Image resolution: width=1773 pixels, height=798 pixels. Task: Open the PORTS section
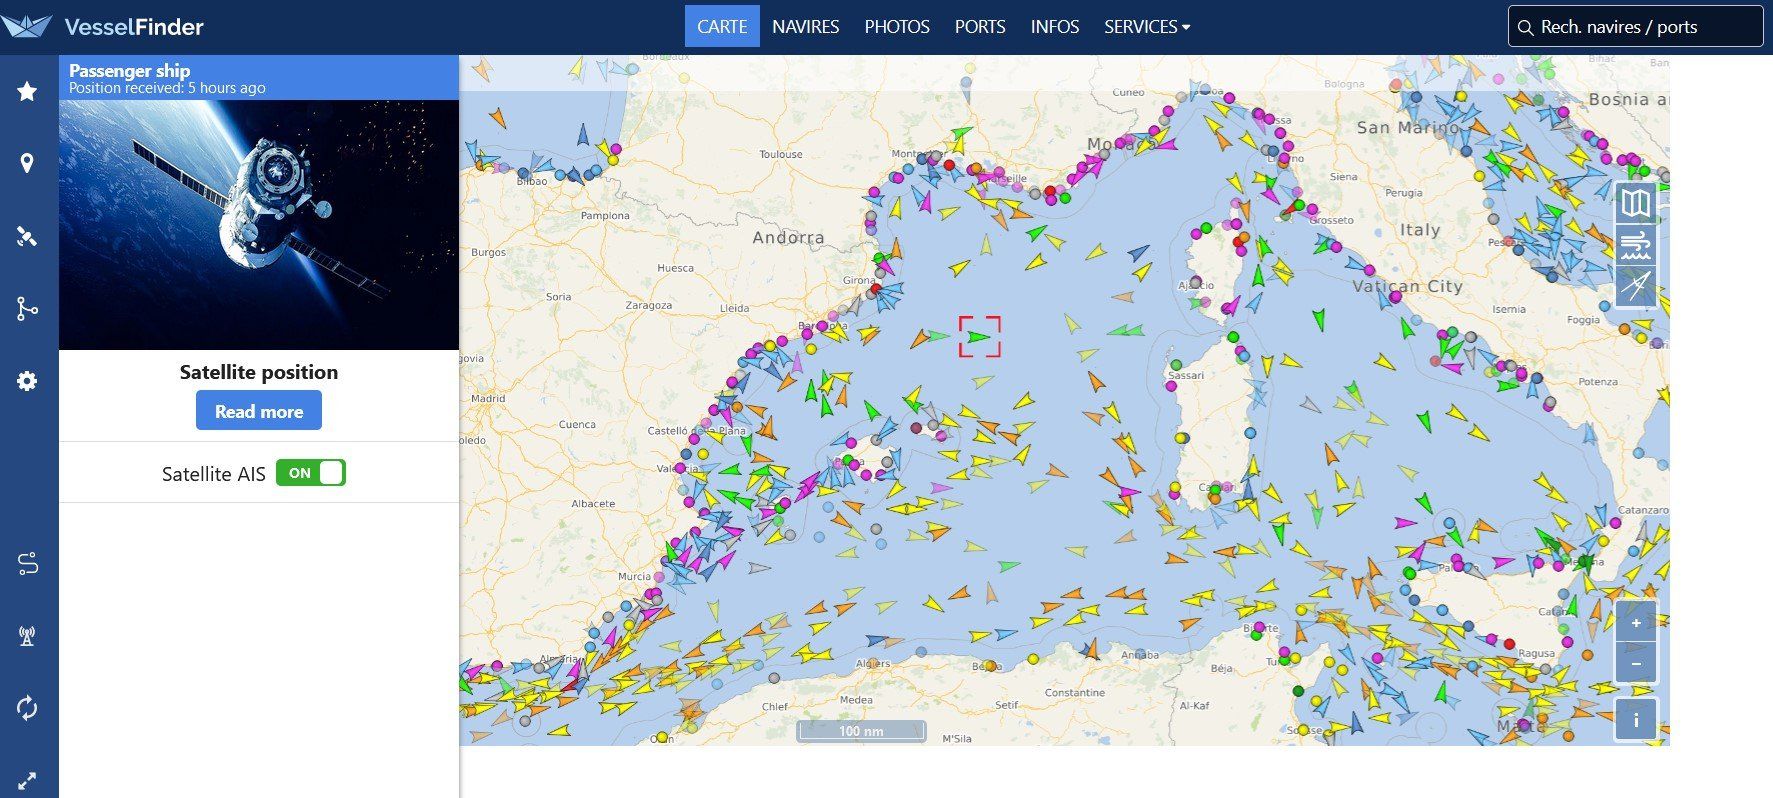980,27
